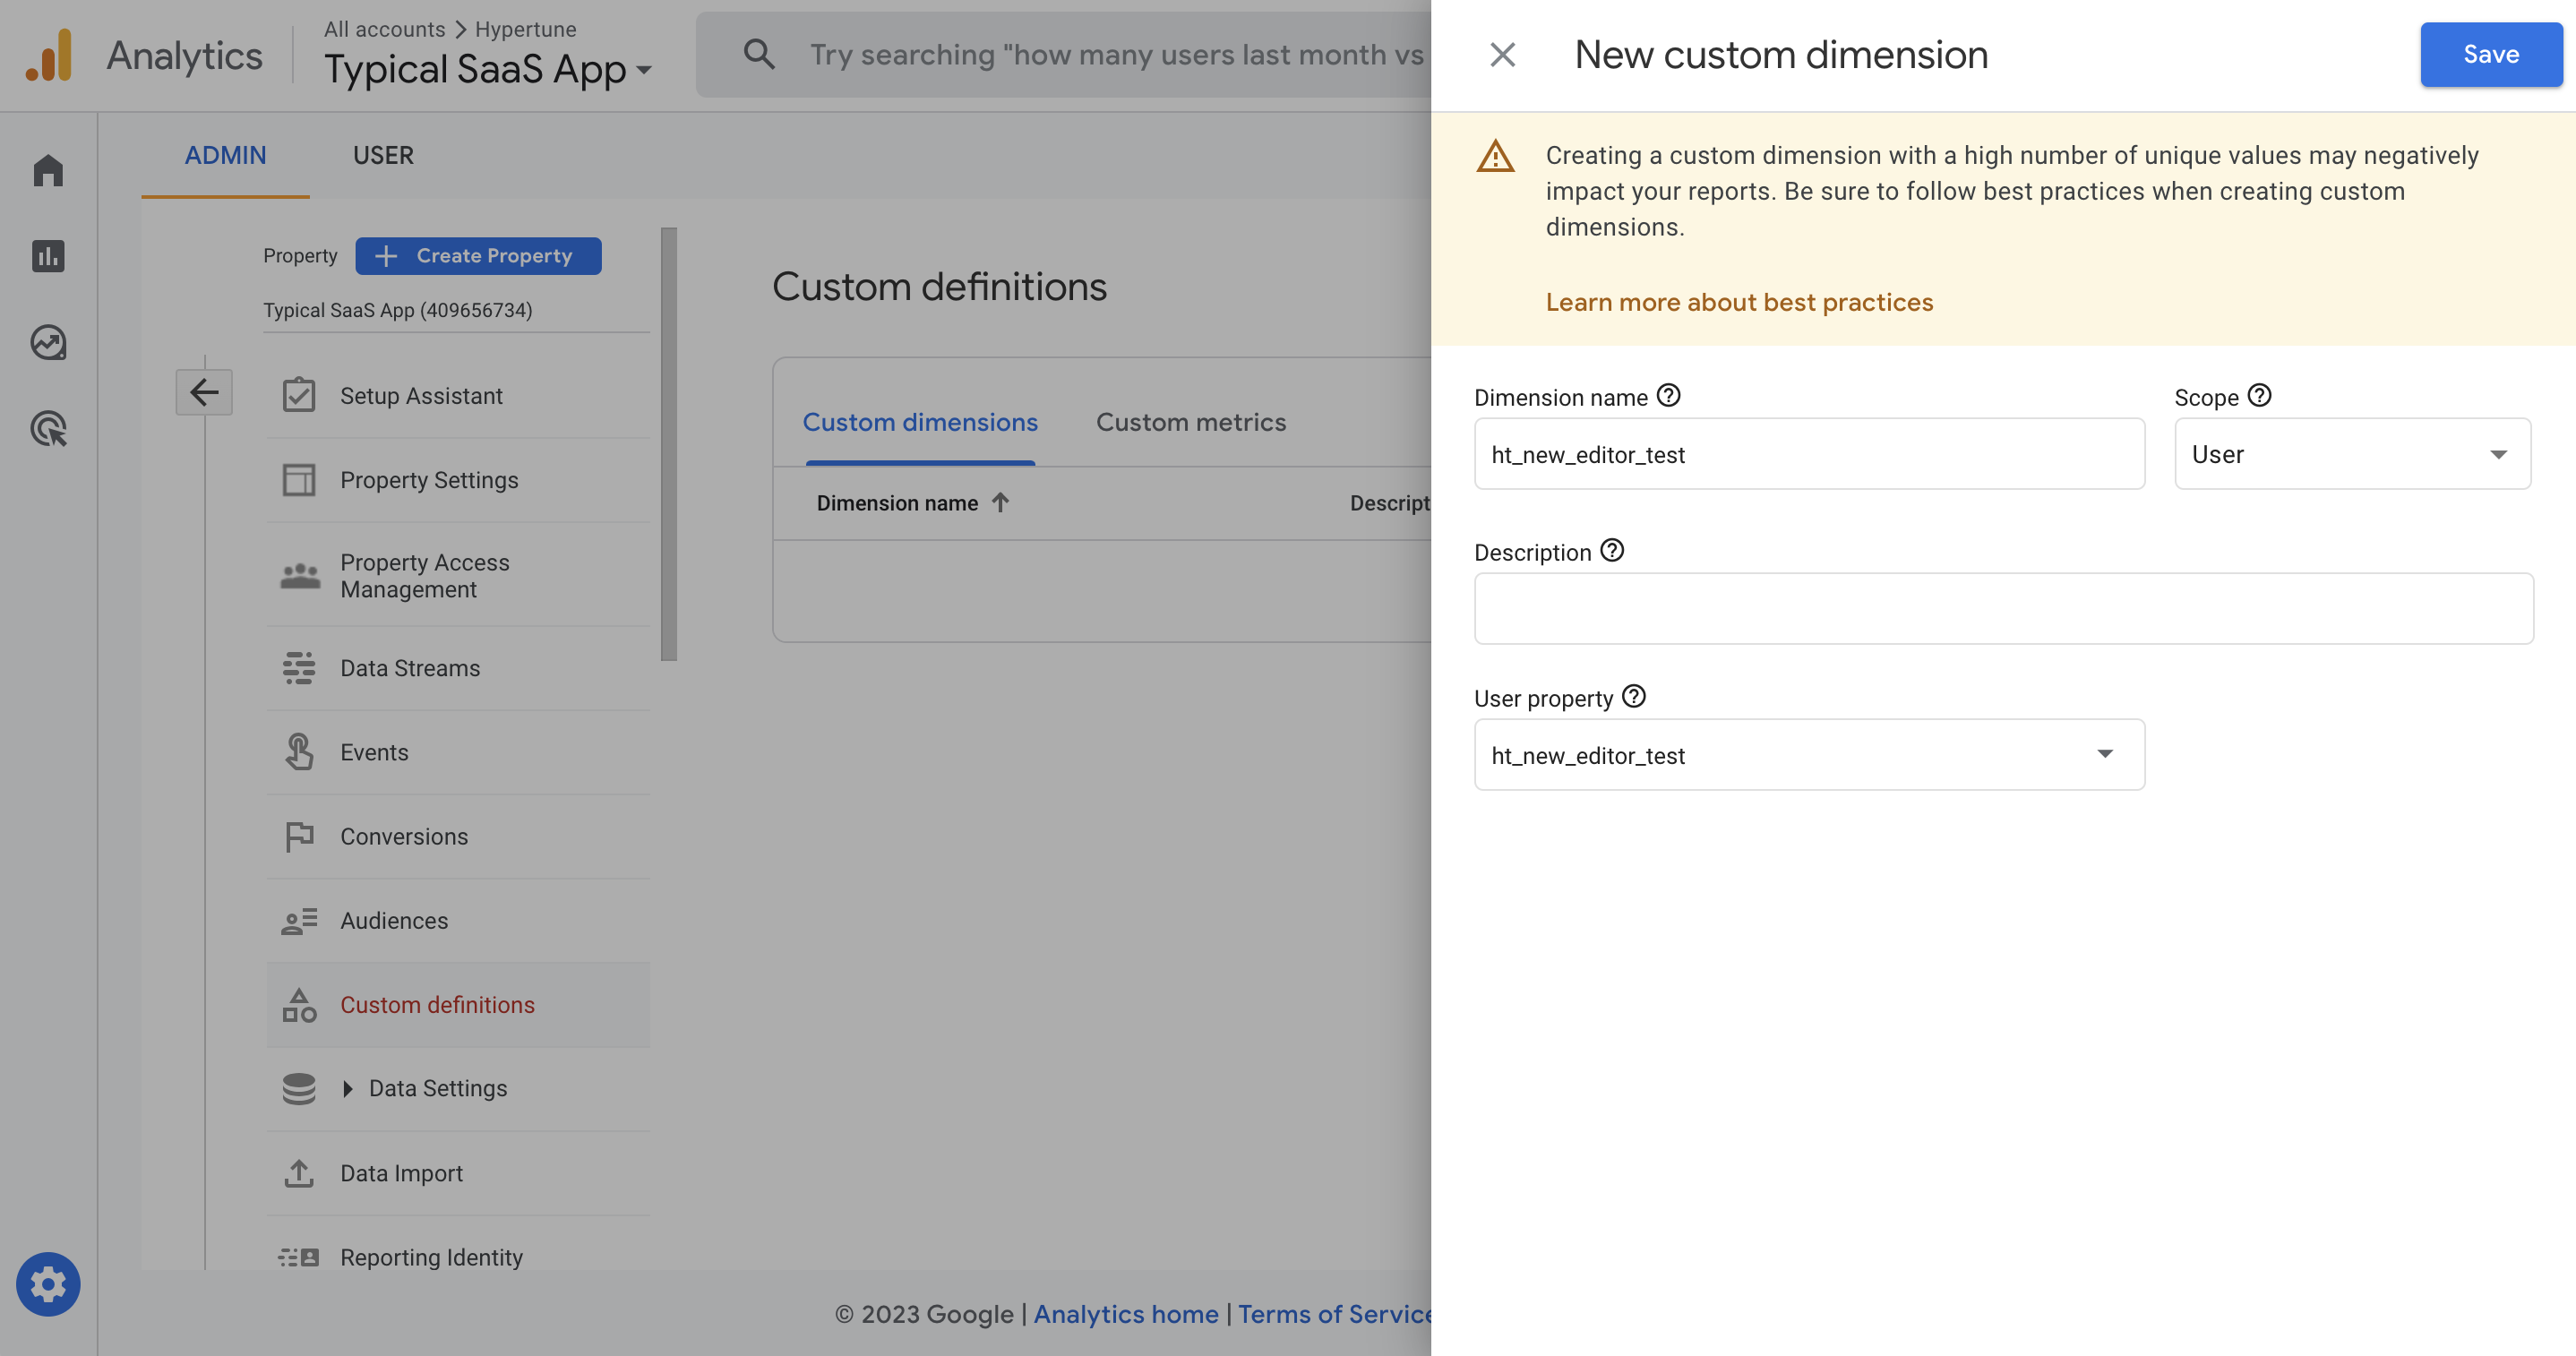2576x1356 pixels.
Task: Open the Scope dropdown set to User
Action: [2351, 454]
